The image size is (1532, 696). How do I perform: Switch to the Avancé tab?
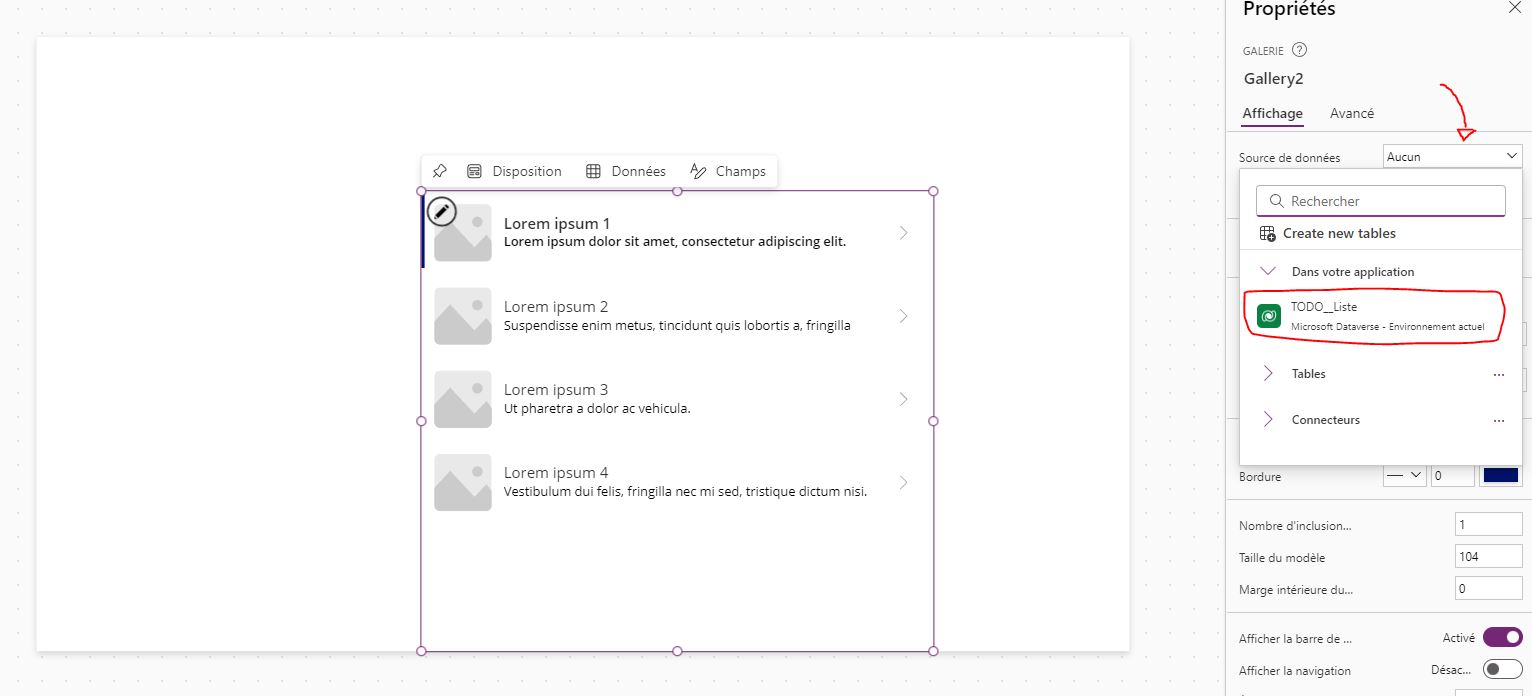[x=1352, y=113]
